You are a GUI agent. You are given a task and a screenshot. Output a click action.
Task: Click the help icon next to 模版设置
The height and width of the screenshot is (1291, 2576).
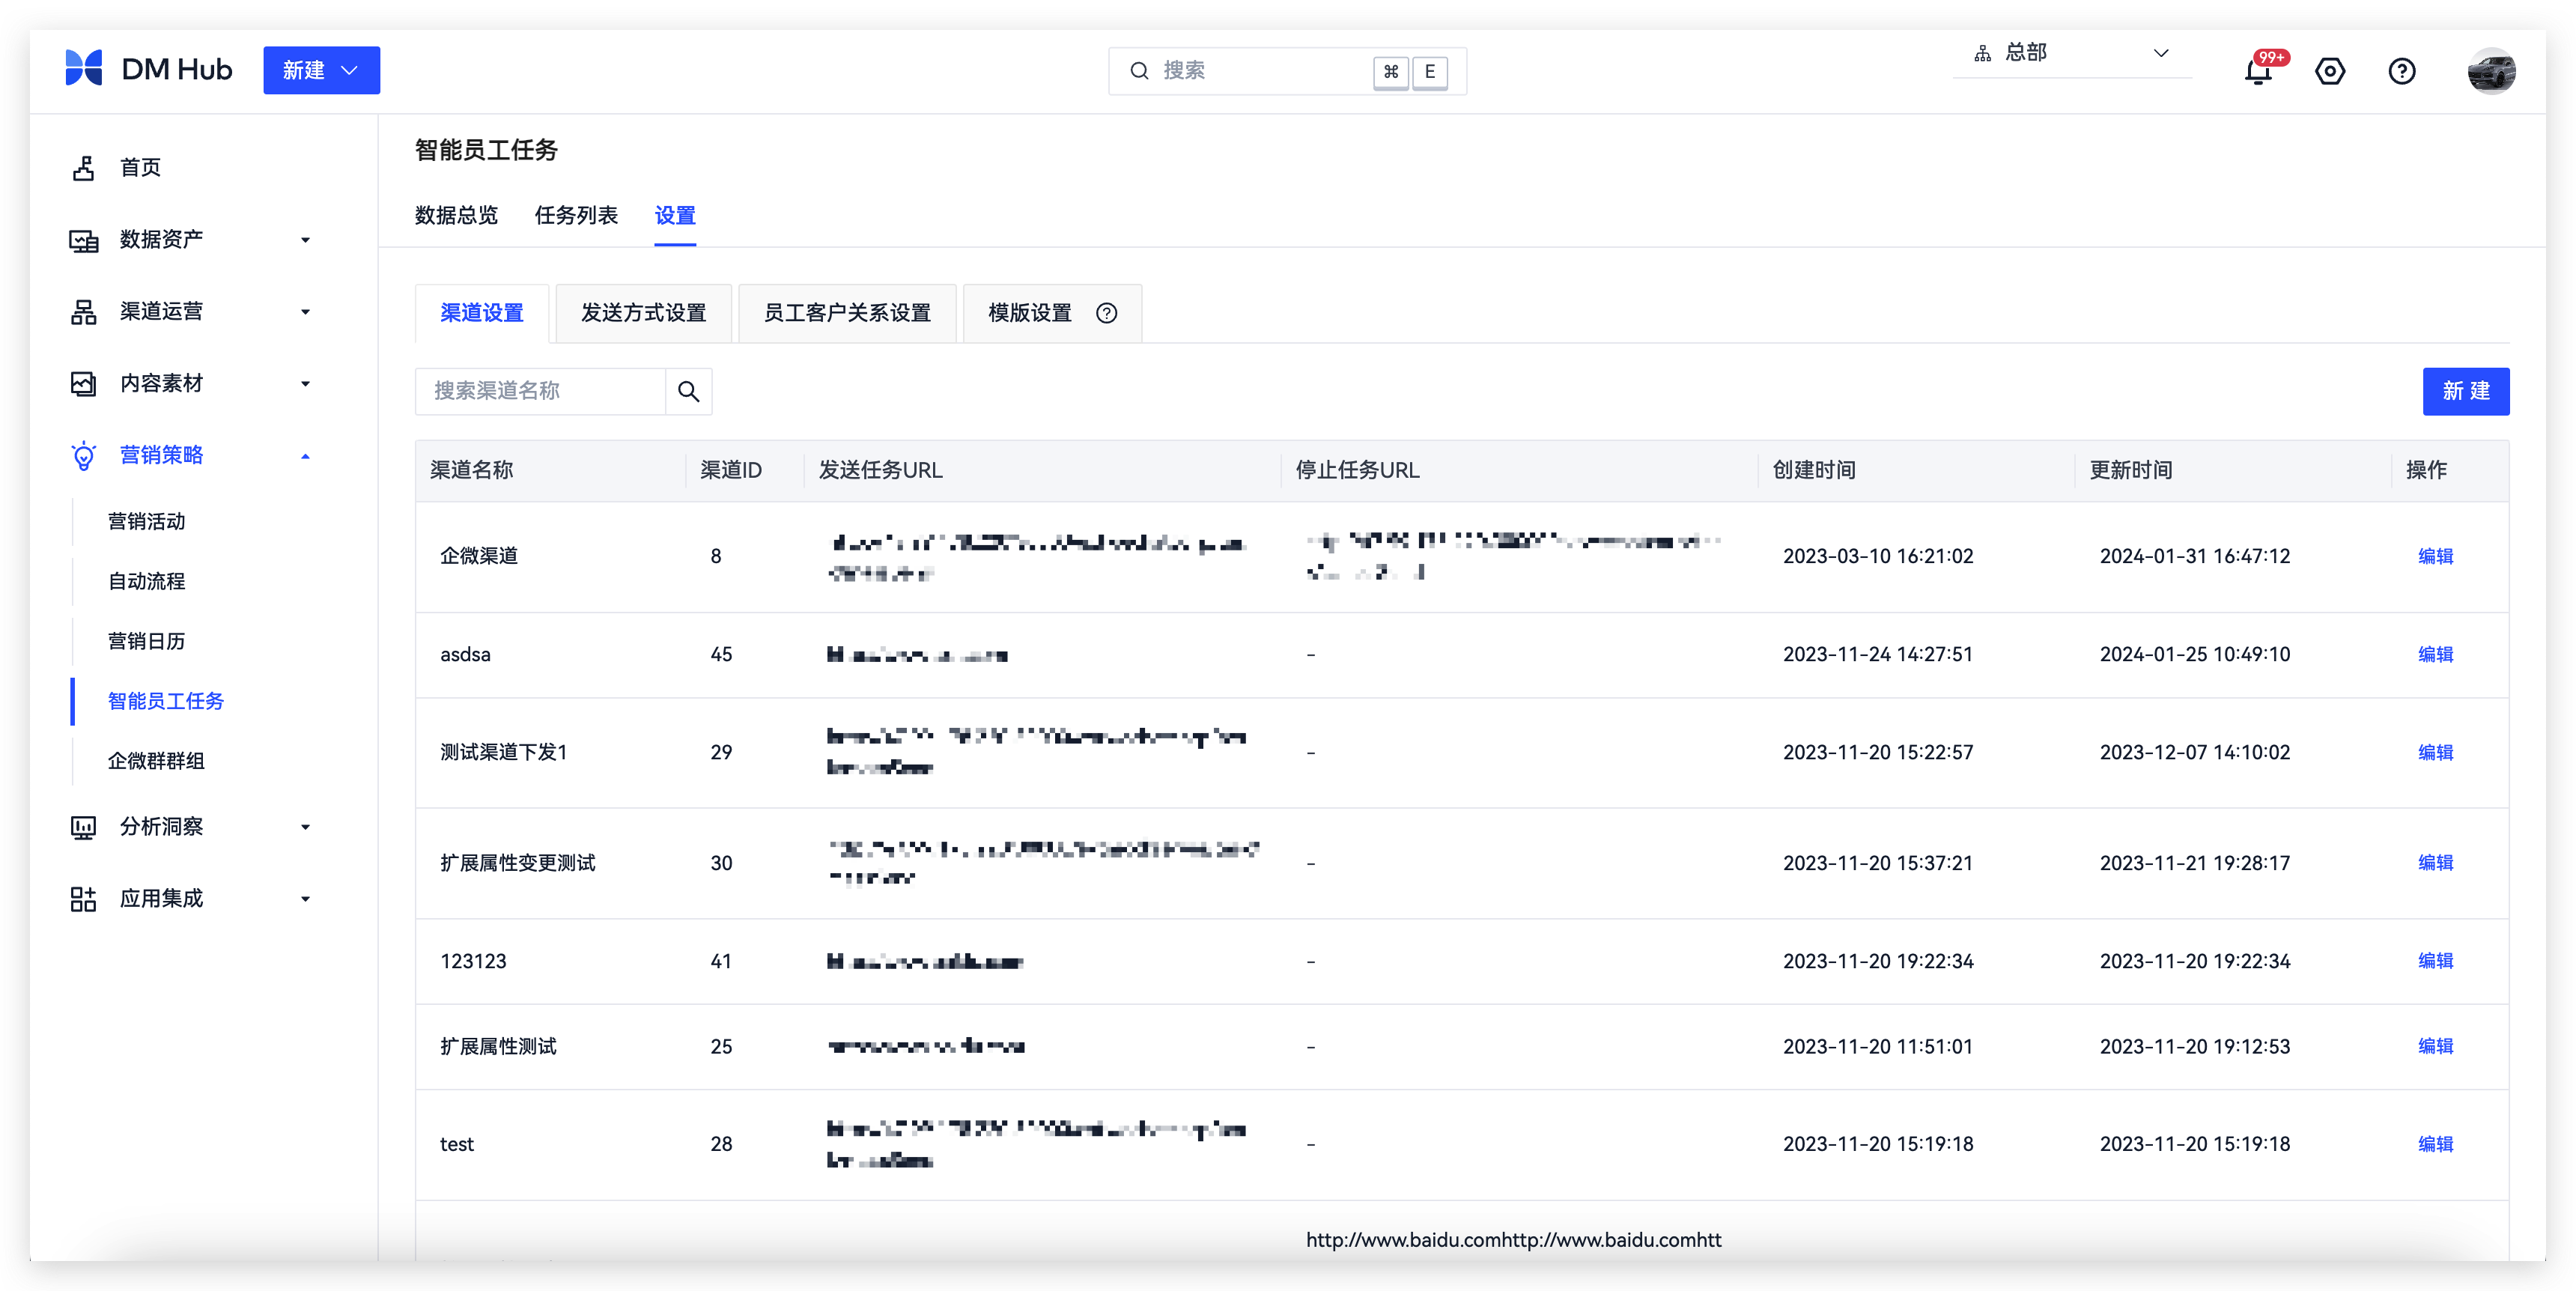coord(1106,313)
